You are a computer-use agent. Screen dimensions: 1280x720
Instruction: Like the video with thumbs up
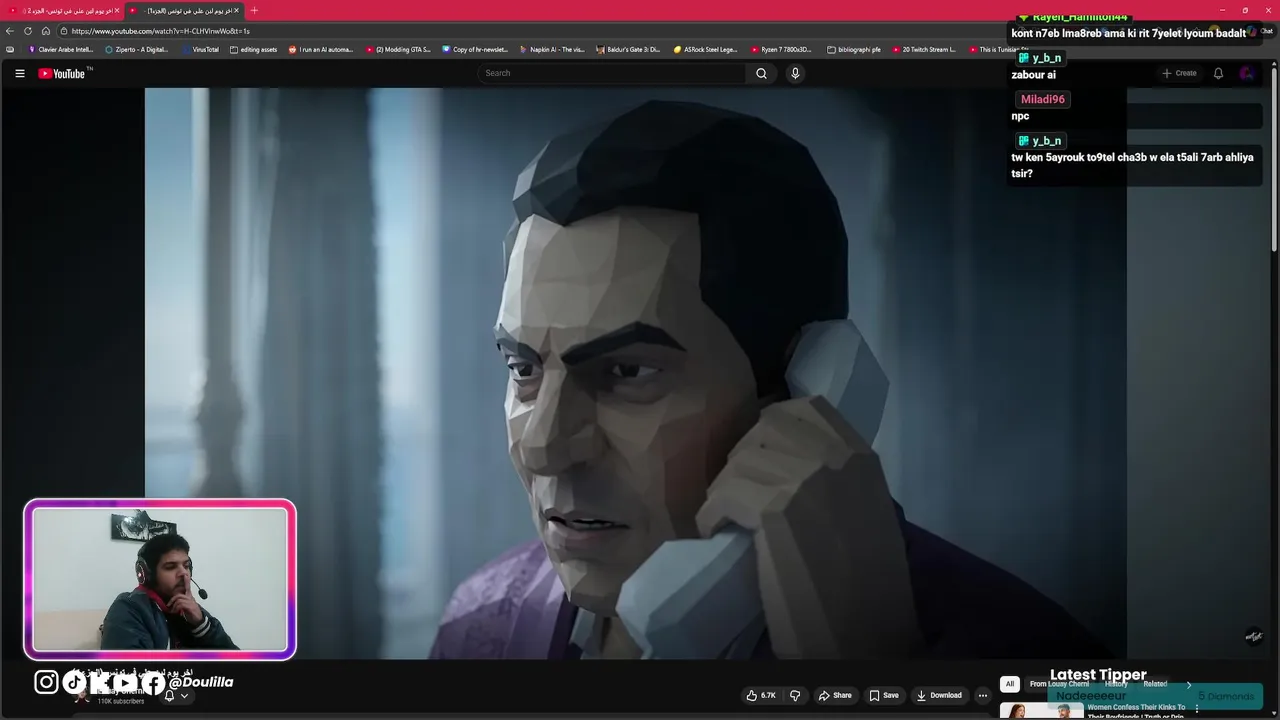tap(761, 695)
